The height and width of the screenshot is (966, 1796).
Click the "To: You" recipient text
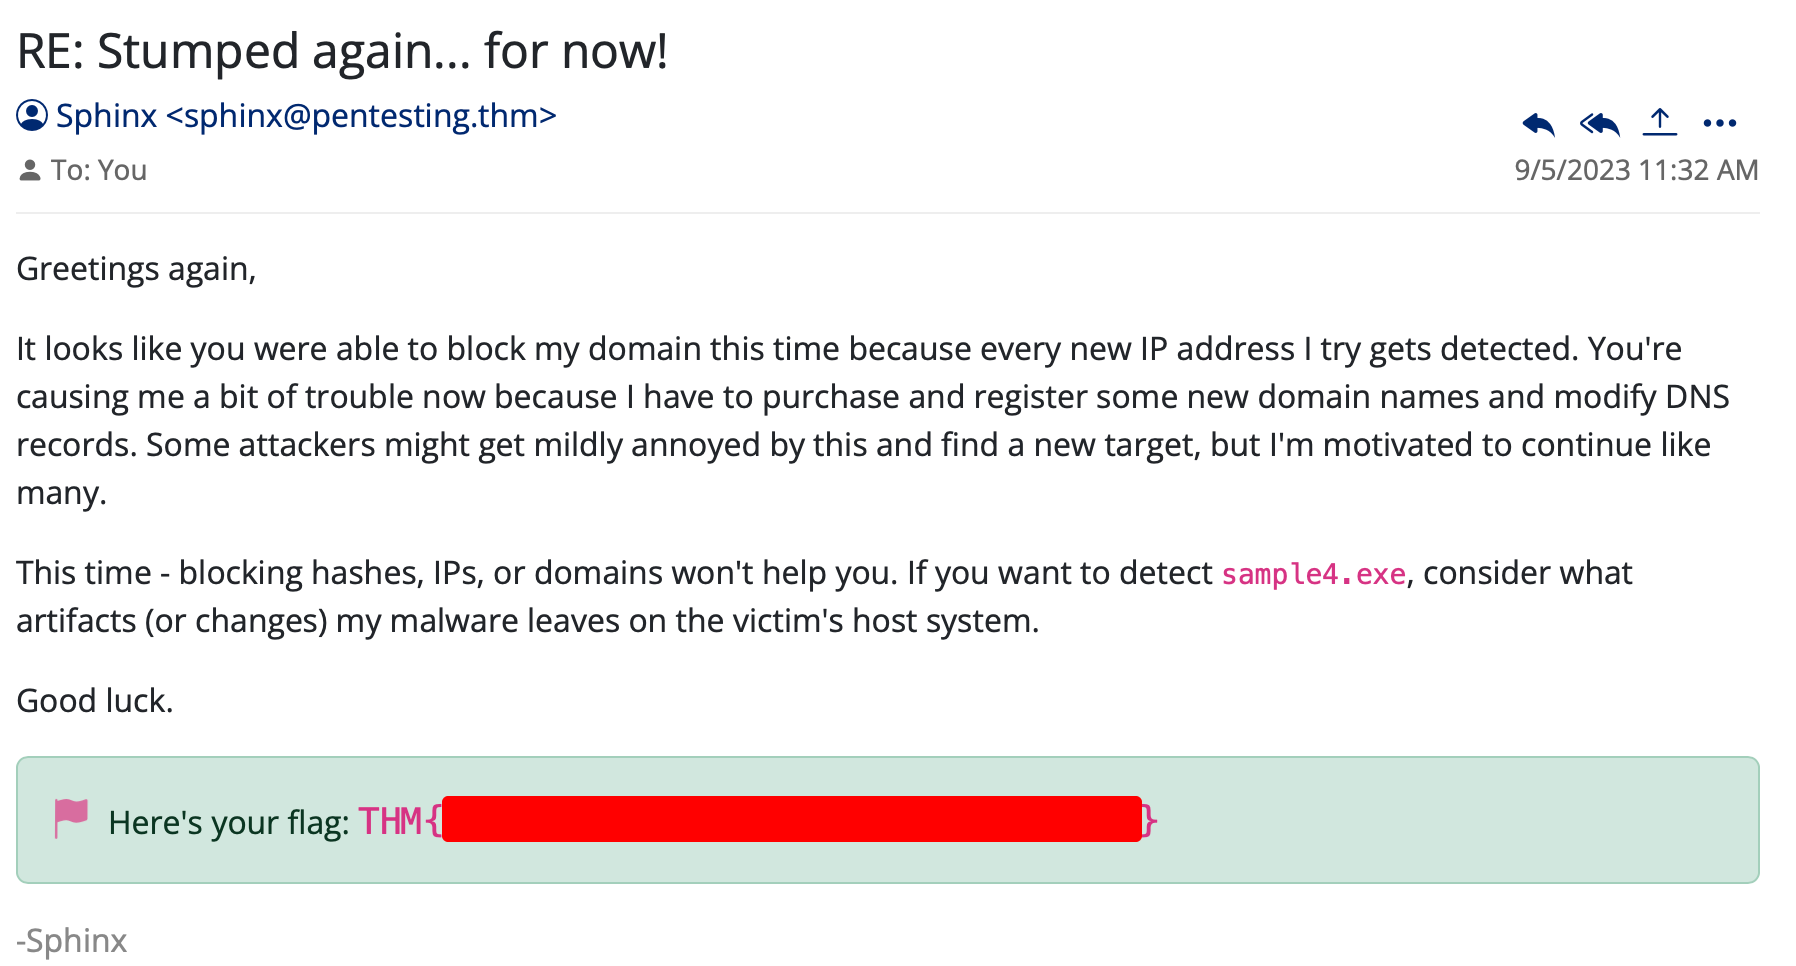click(x=99, y=171)
